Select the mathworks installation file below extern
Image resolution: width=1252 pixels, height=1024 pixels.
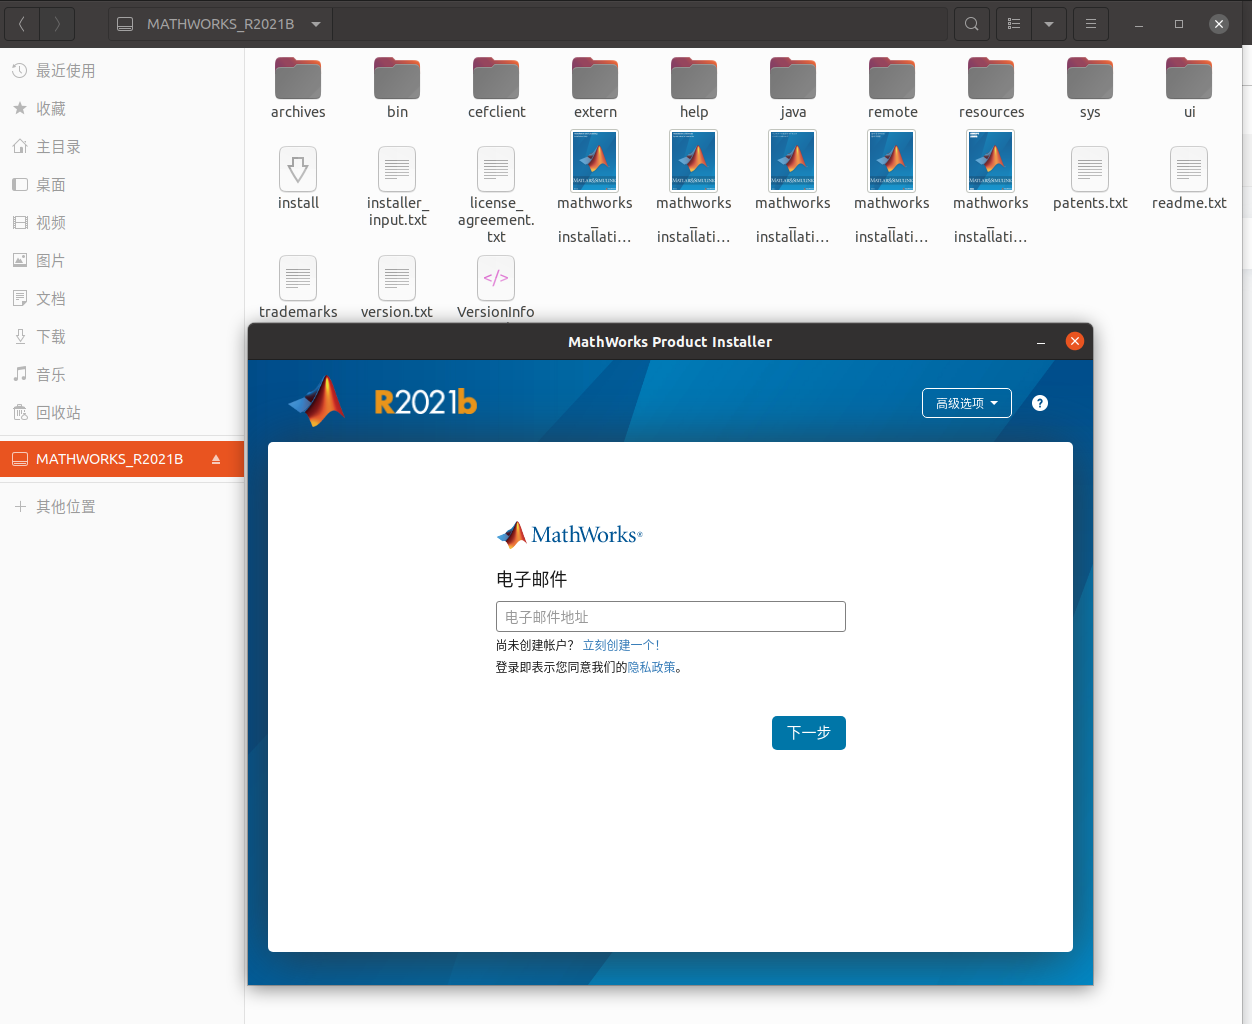[x=595, y=187]
